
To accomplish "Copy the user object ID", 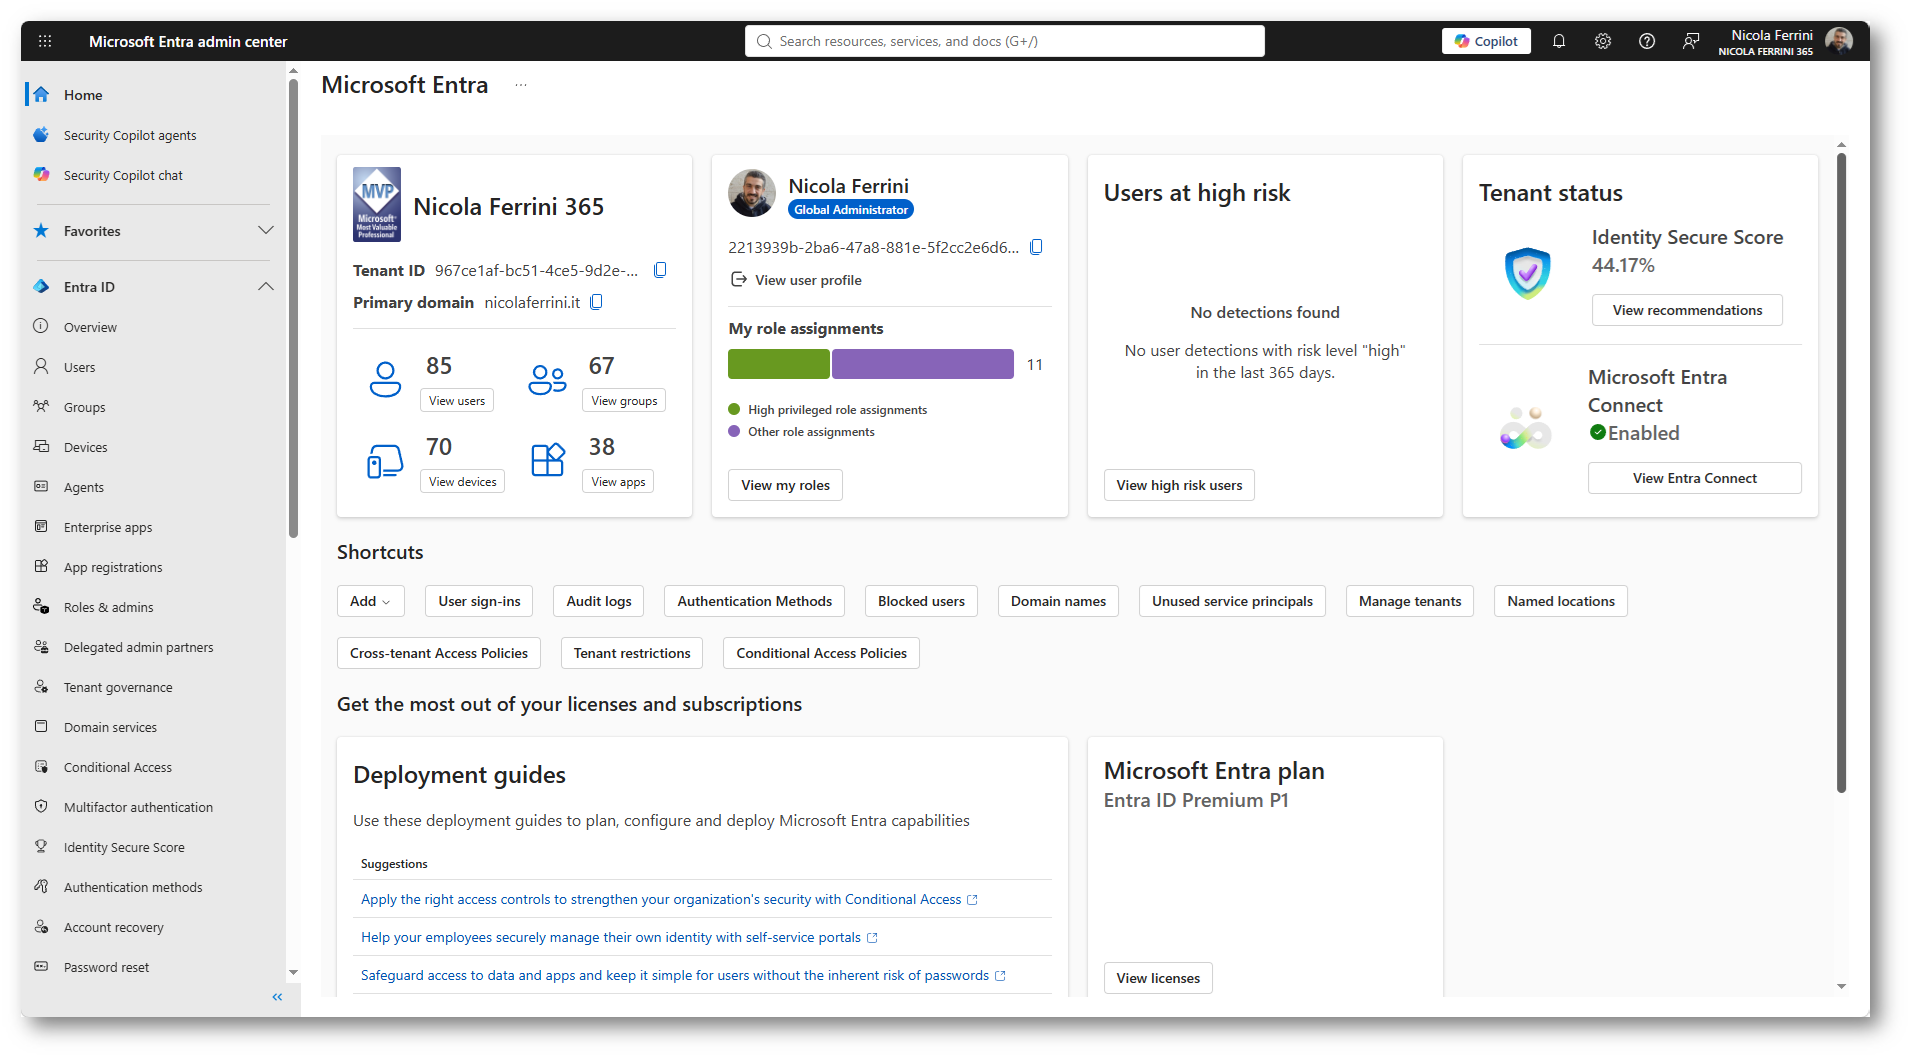I will (1036, 247).
